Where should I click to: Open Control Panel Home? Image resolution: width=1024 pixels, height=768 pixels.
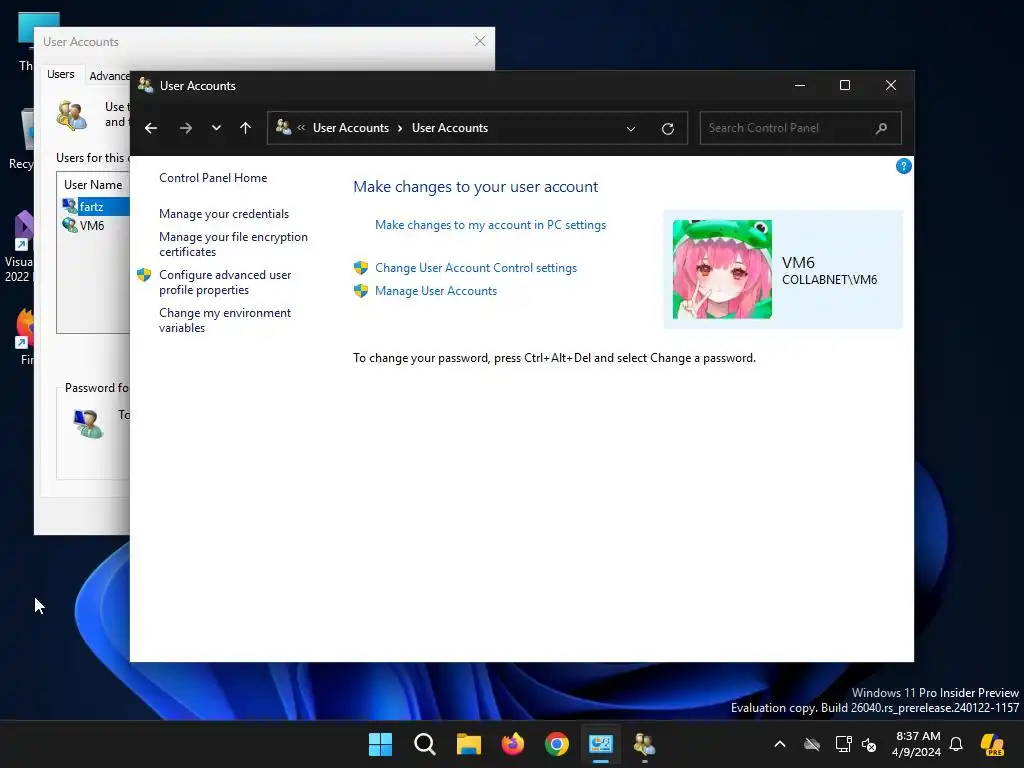(213, 178)
